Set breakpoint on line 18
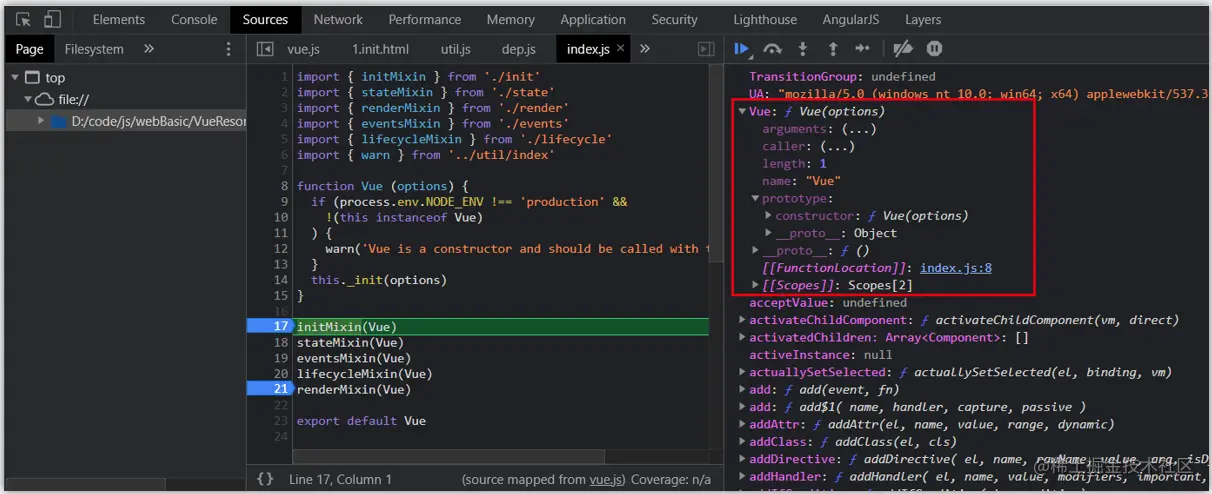The image size is (1212, 494). coord(279,343)
